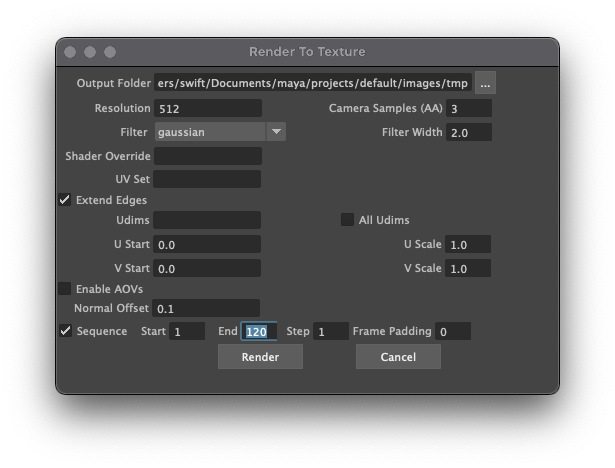The width and height of the screenshot is (615, 468).
Task: Click the Frame Padding field
Action: coord(453,331)
